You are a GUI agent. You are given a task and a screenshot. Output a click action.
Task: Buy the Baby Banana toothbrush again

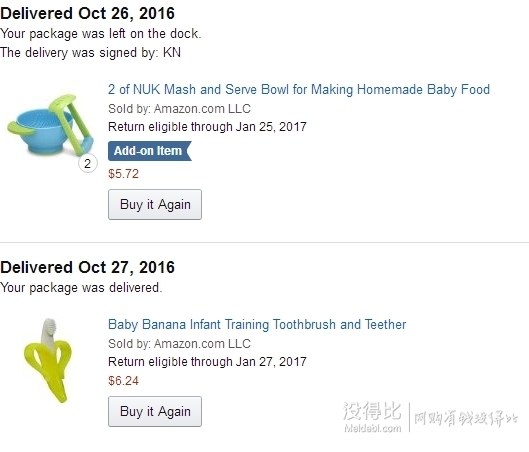[x=155, y=412]
